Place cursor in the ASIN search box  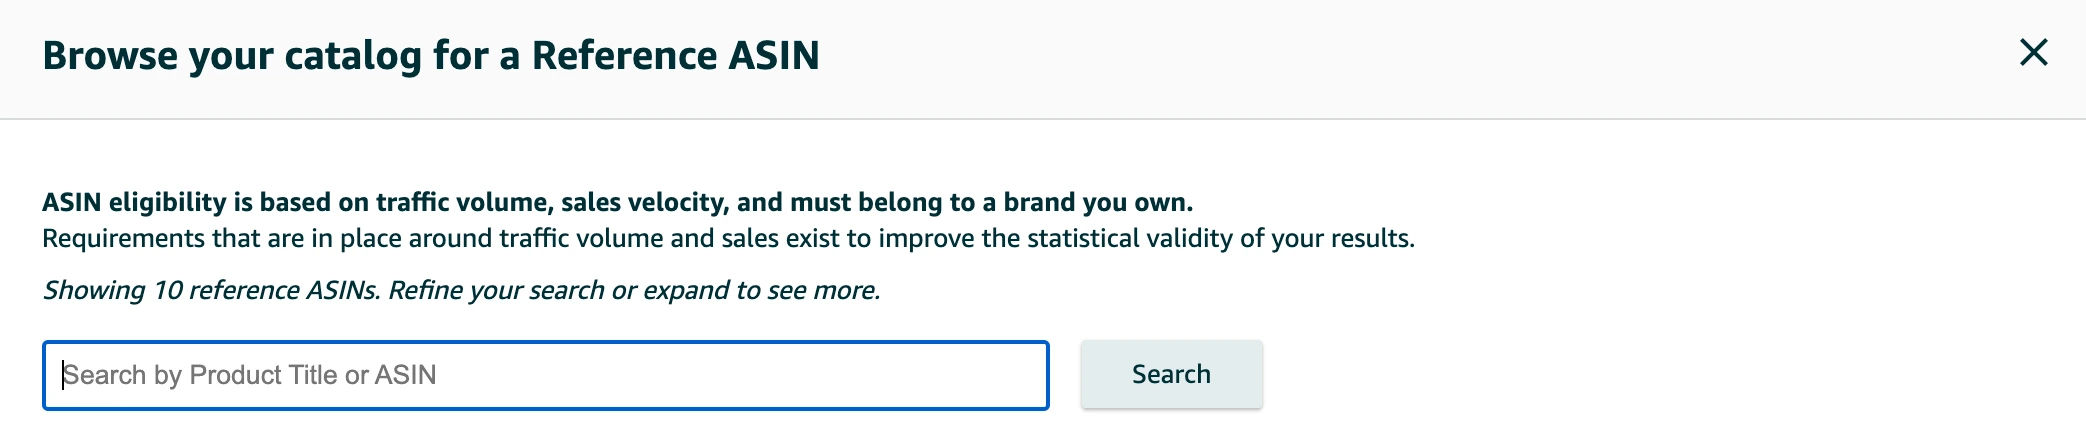(x=545, y=375)
